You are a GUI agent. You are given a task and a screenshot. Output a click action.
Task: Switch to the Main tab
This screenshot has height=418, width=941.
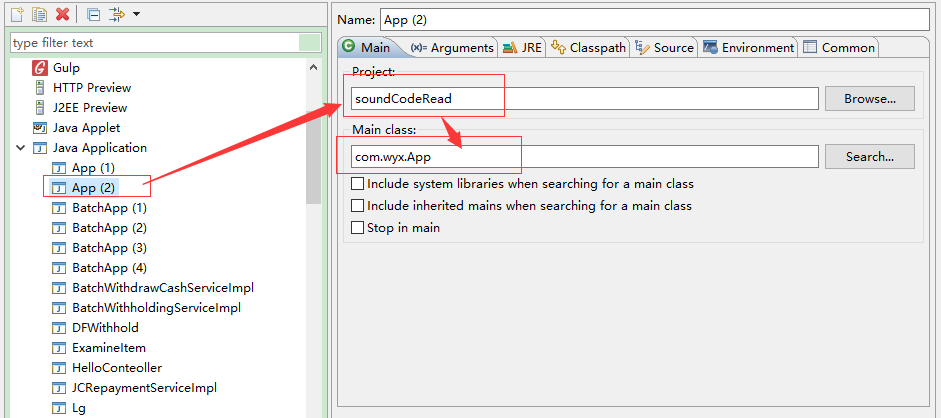tap(367, 47)
